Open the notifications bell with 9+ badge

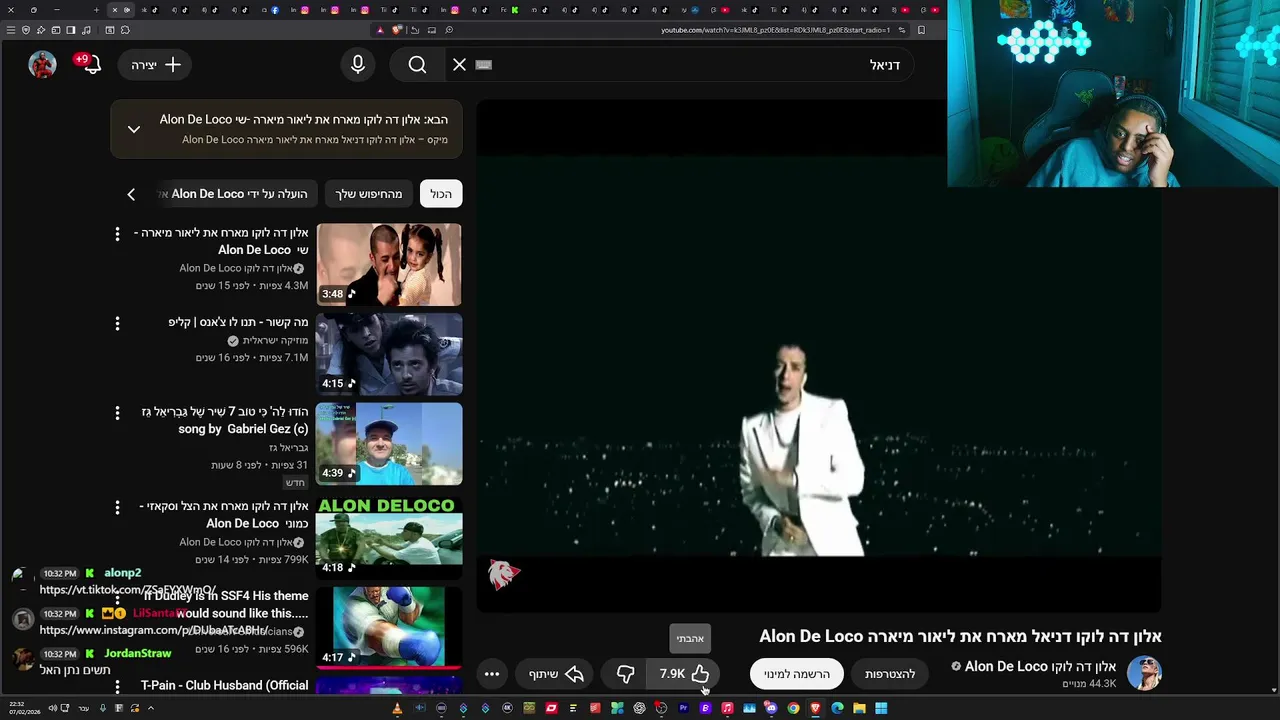pos(90,65)
